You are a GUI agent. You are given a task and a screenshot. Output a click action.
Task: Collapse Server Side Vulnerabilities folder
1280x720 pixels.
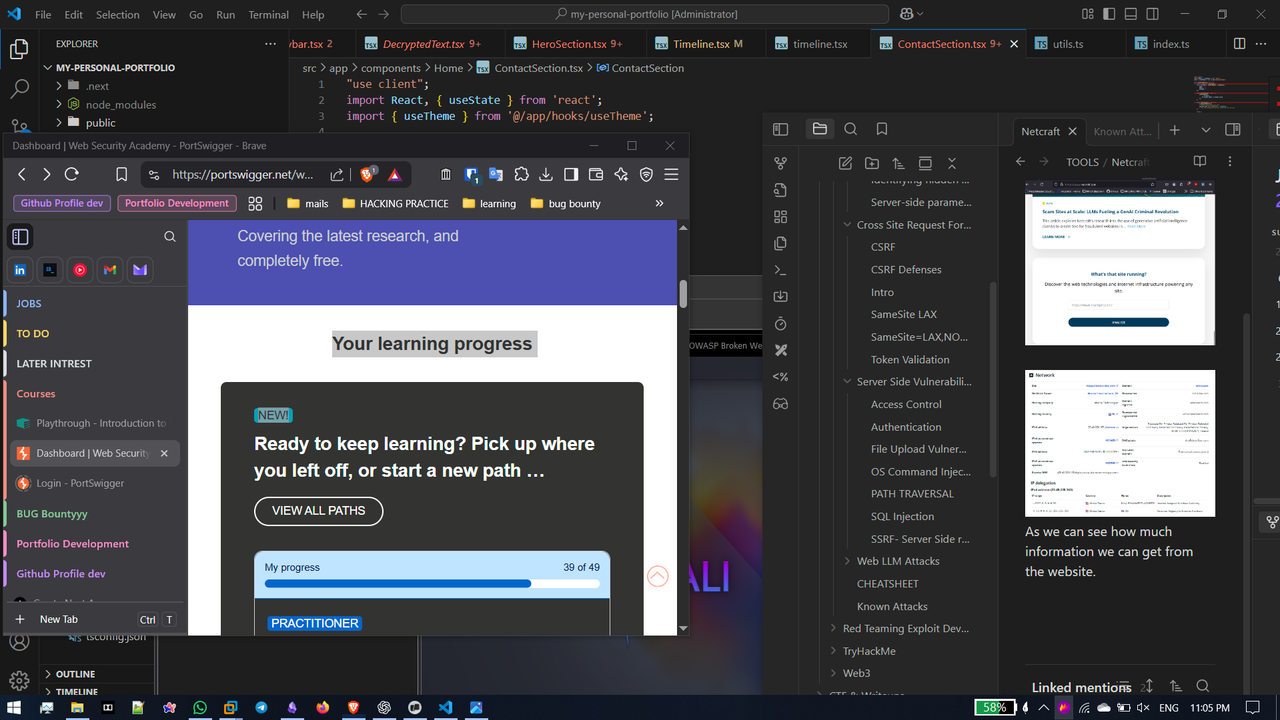(x=848, y=382)
